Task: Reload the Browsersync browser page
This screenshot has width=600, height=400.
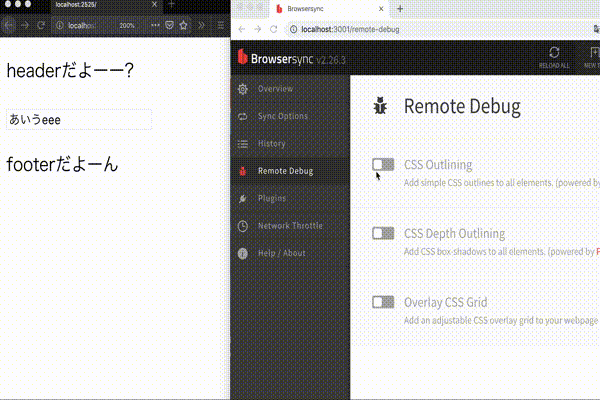Action: (274, 29)
